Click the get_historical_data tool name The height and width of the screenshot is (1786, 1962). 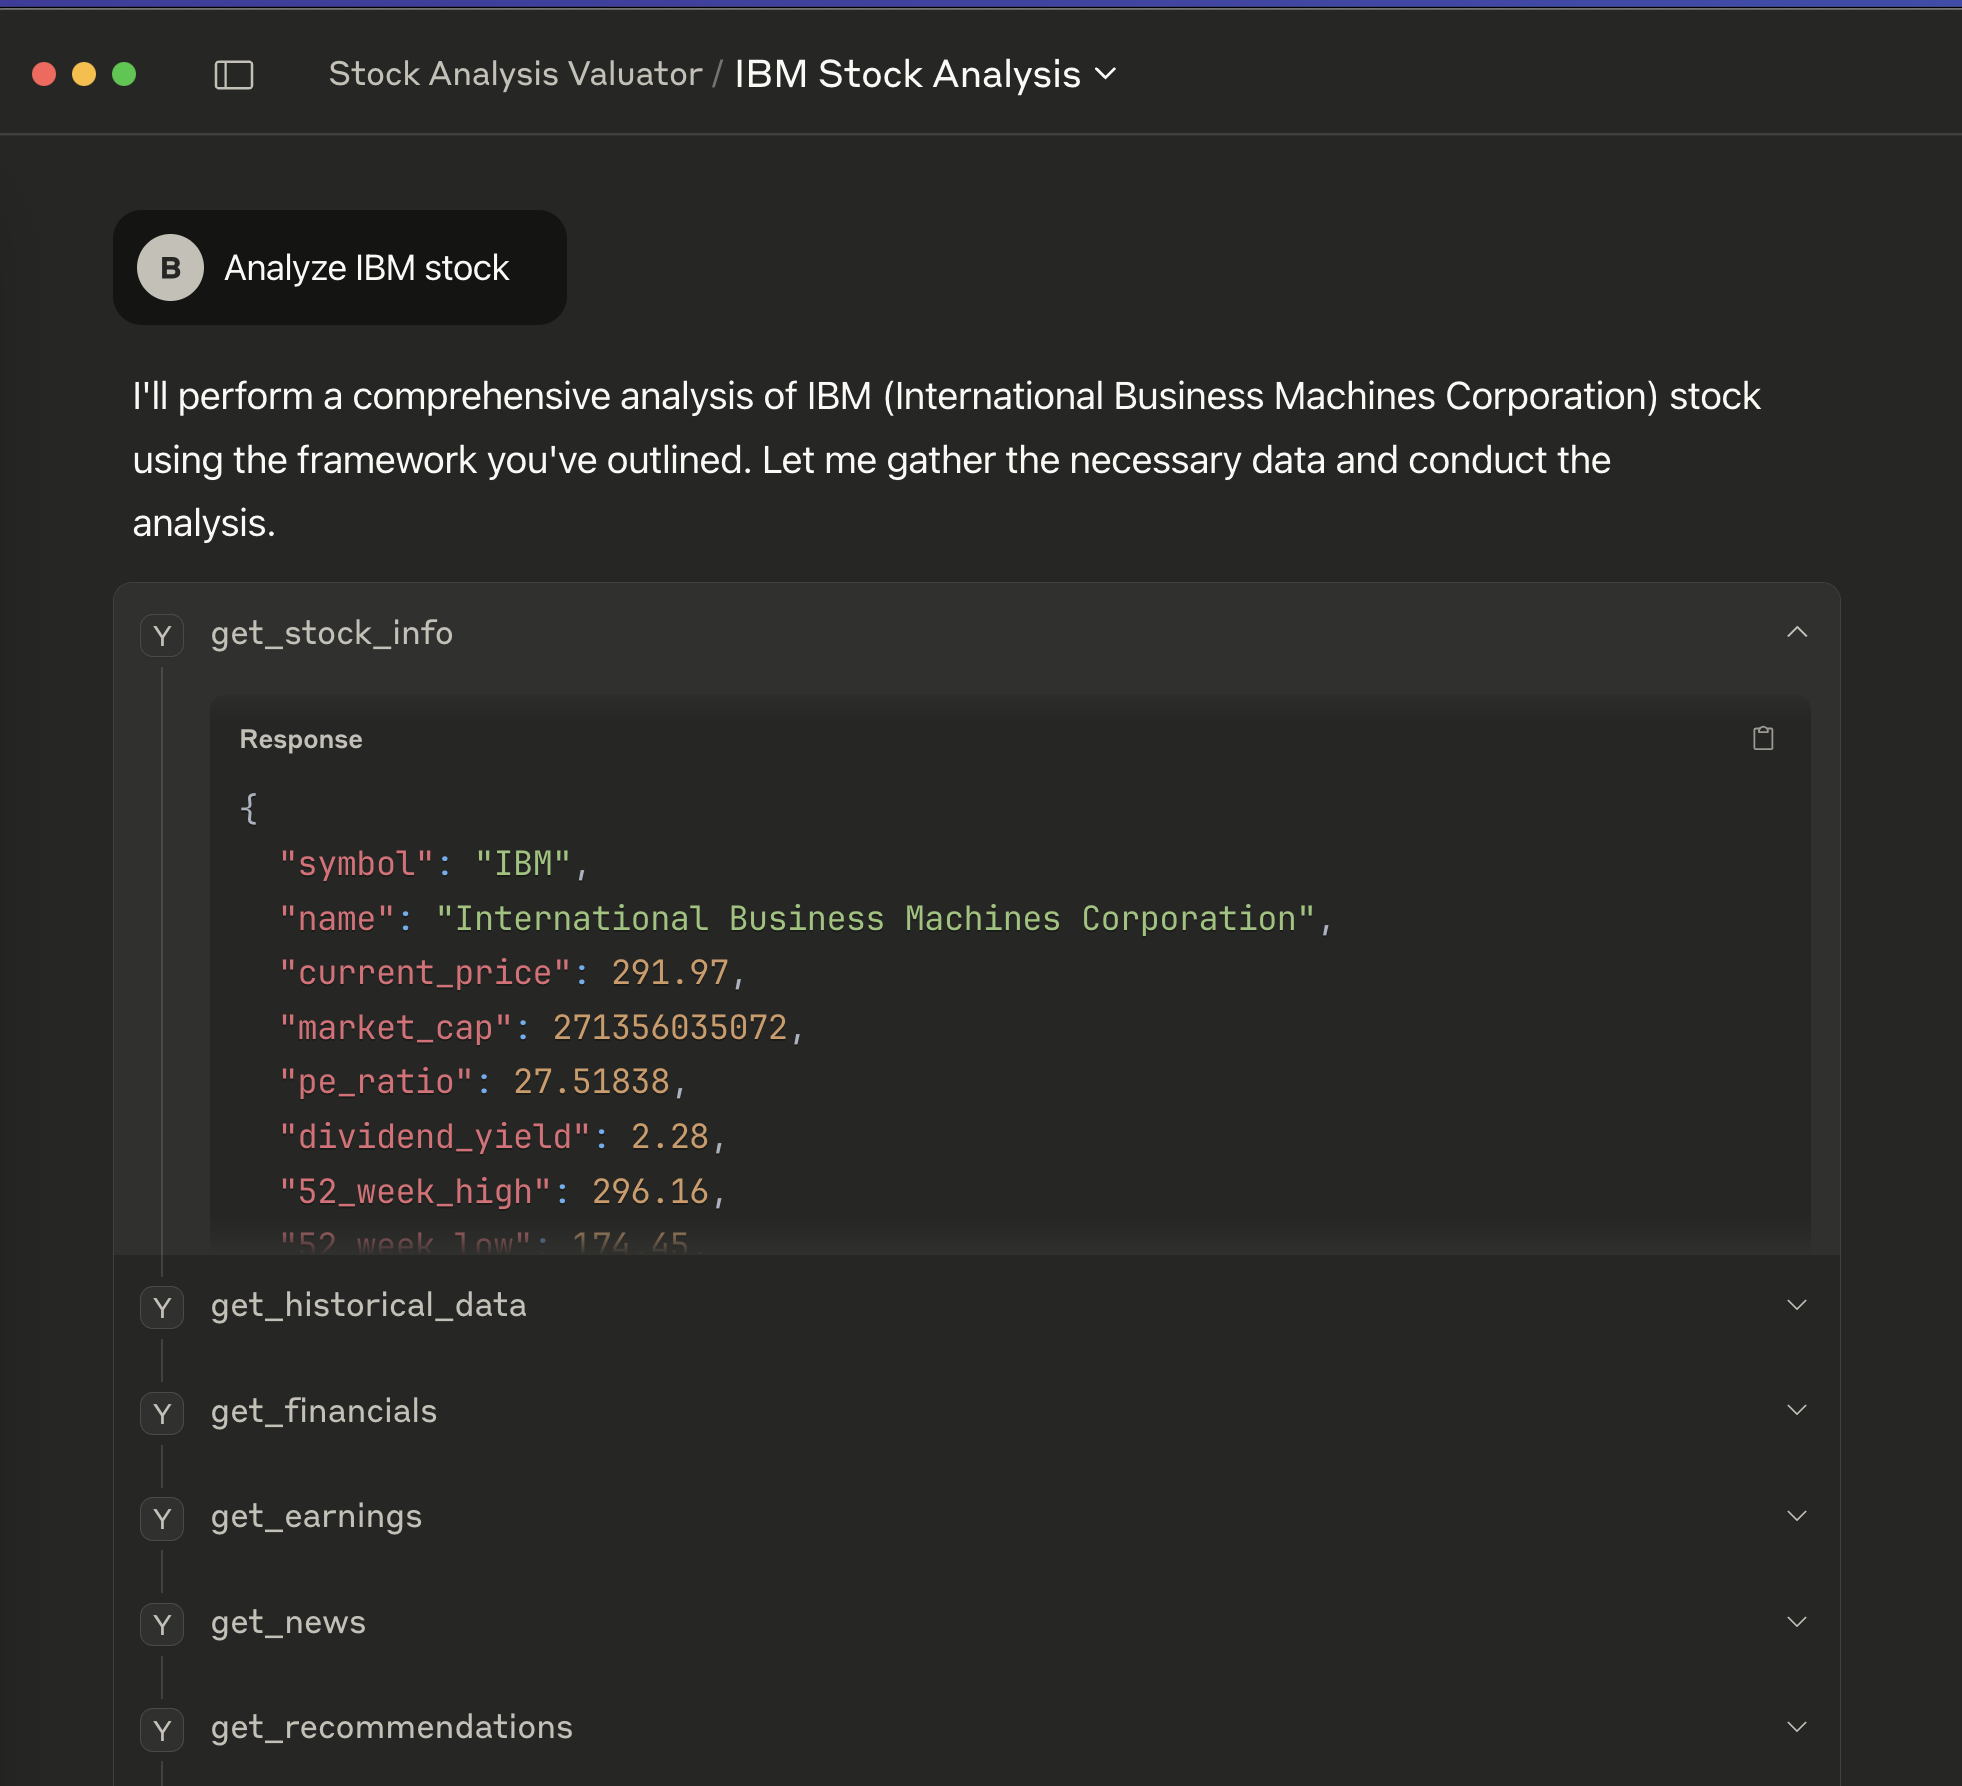(x=368, y=1305)
